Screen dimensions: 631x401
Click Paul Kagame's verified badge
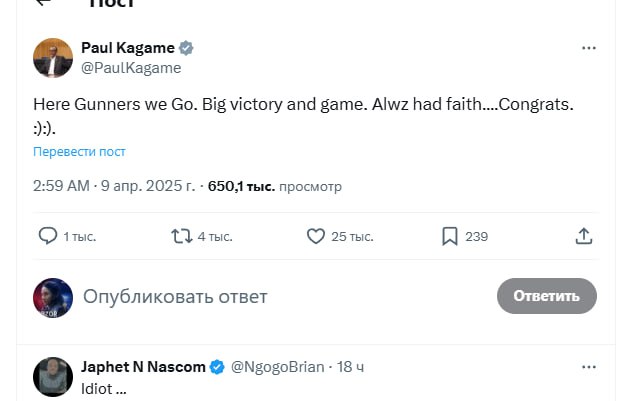(187, 48)
